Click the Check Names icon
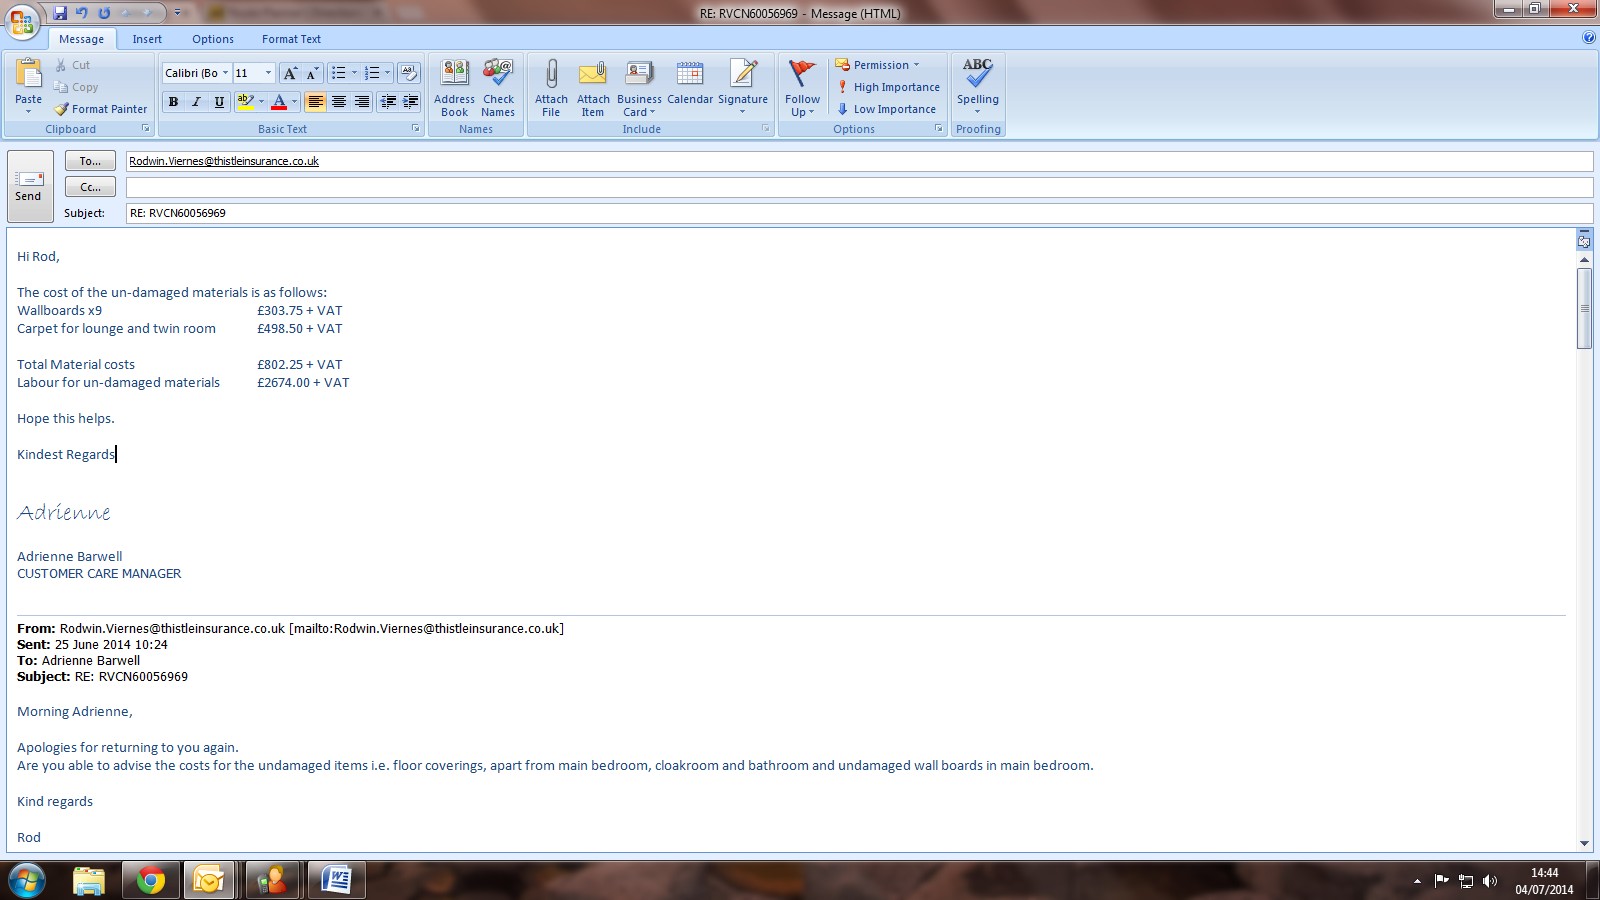Viewport: 1600px width, 900px height. (498, 75)
